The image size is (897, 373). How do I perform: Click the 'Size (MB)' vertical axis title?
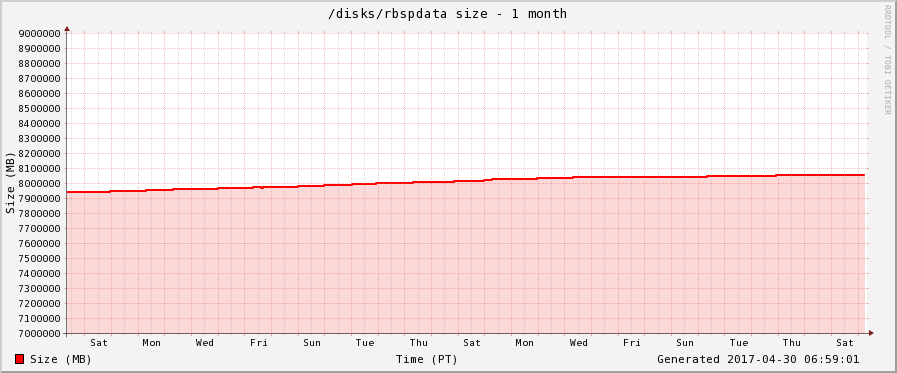point(10,183)
